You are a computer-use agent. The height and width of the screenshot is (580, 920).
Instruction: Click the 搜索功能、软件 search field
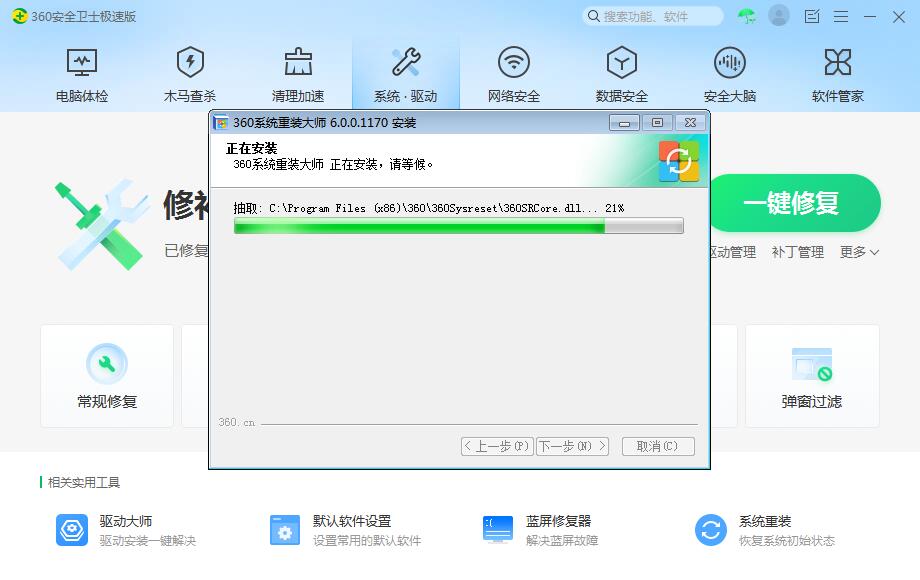653,16
